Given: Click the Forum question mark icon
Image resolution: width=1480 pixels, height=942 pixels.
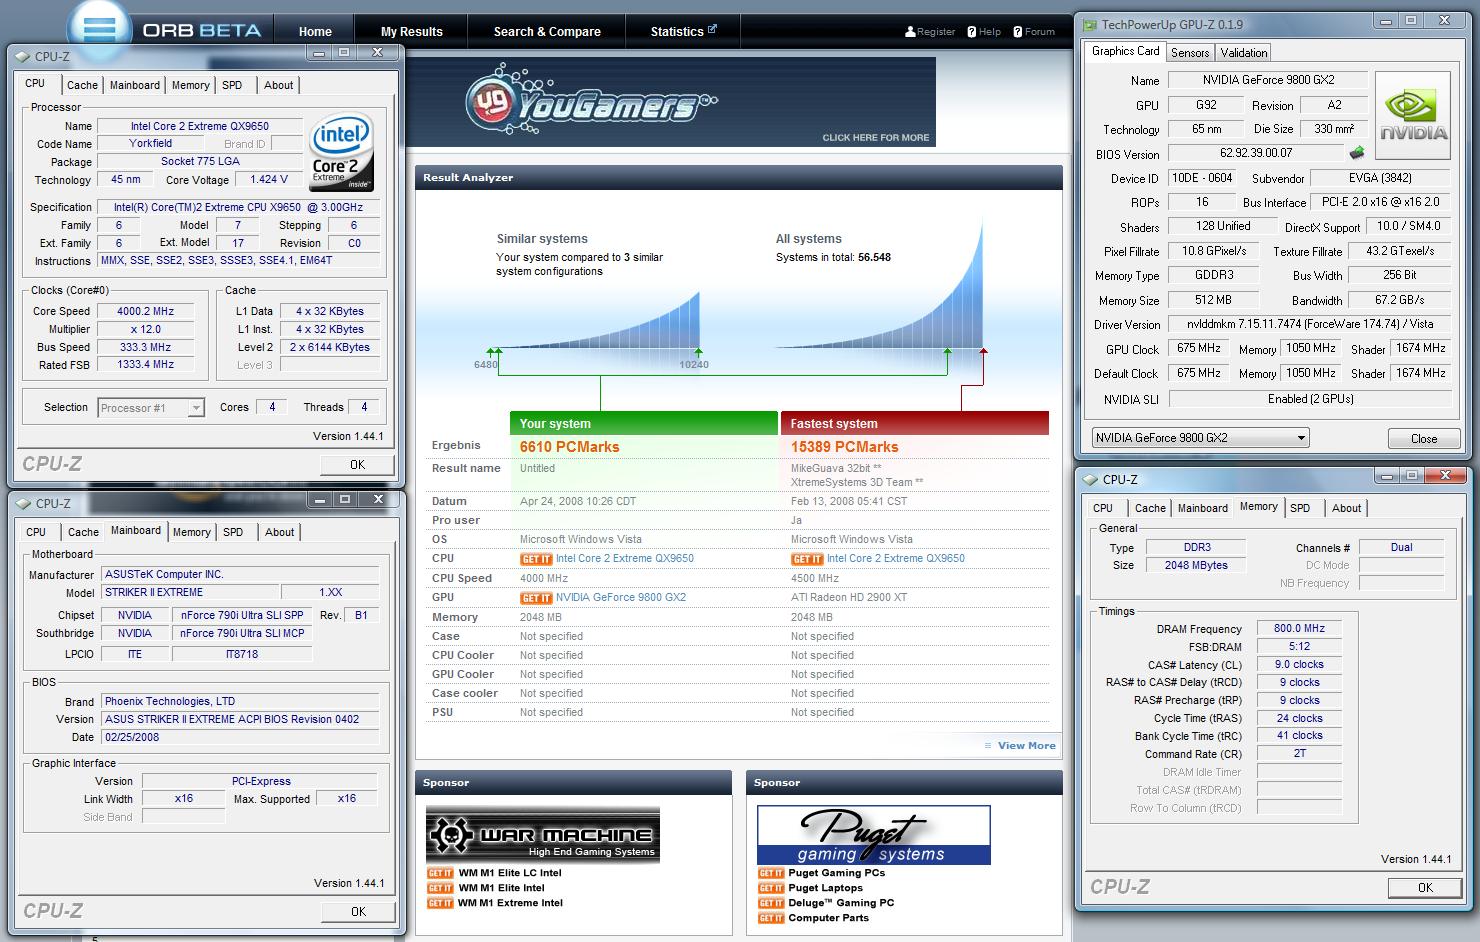Looking at the screenshot, I should (x=1018, y=32).
